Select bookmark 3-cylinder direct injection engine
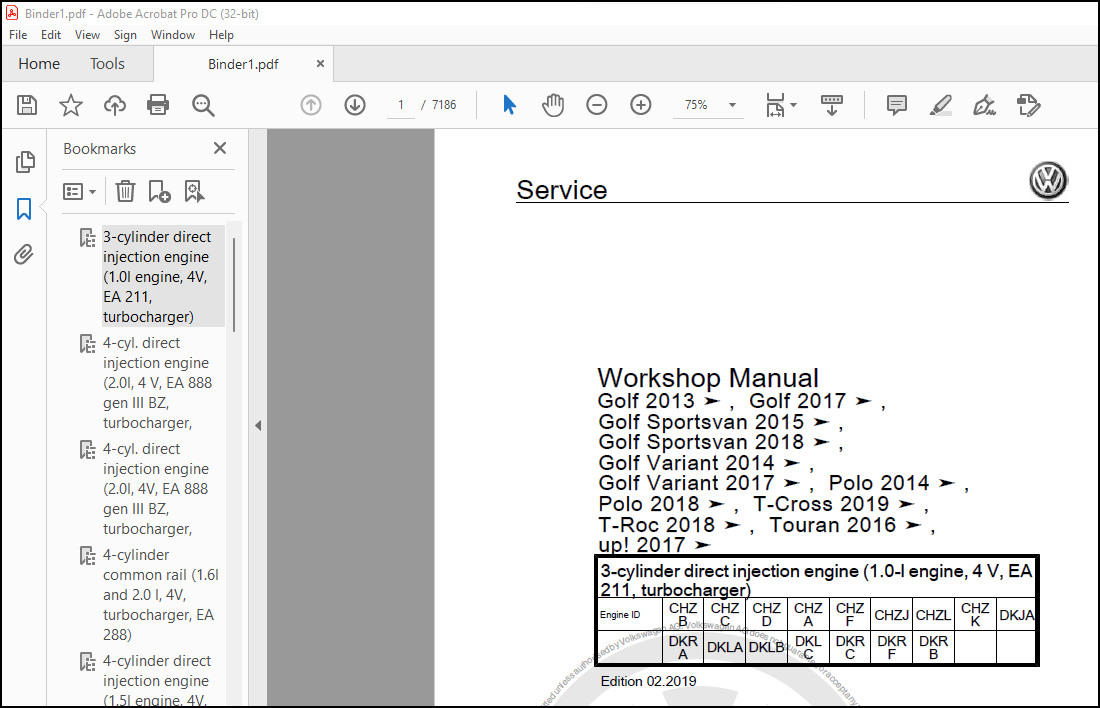This screenshot has width=1100, height=708. 163,276
